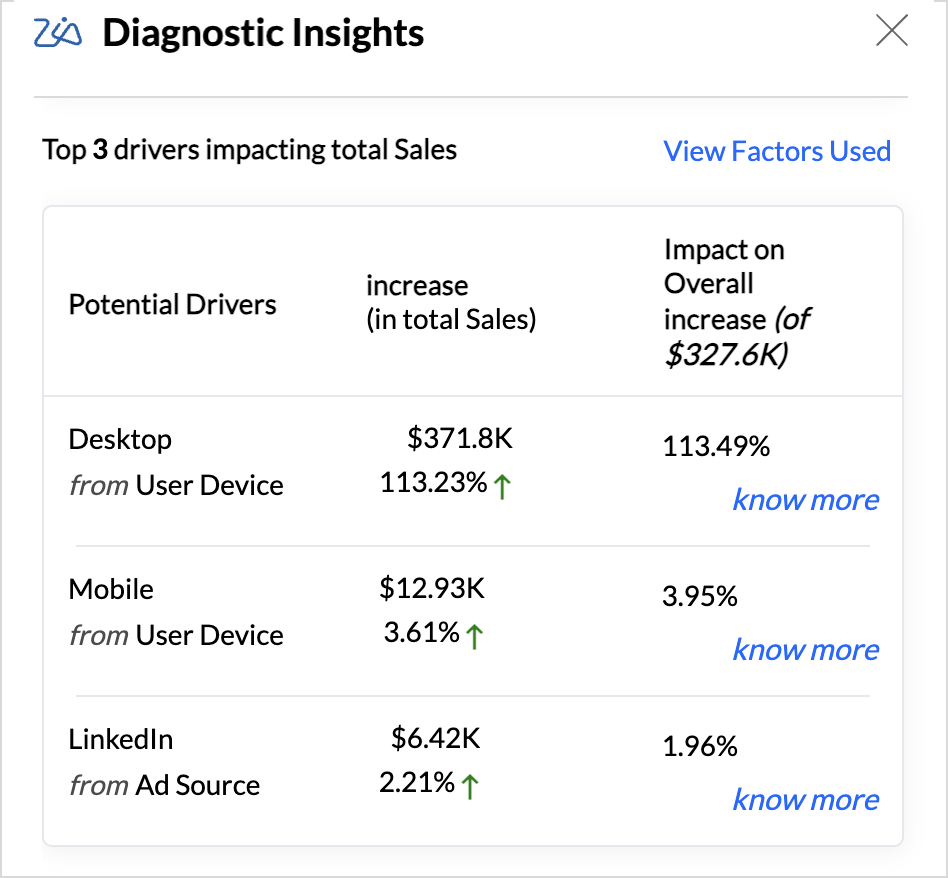Click know more for Mobile driver
948x878 pixels.
tap(805, 649)
